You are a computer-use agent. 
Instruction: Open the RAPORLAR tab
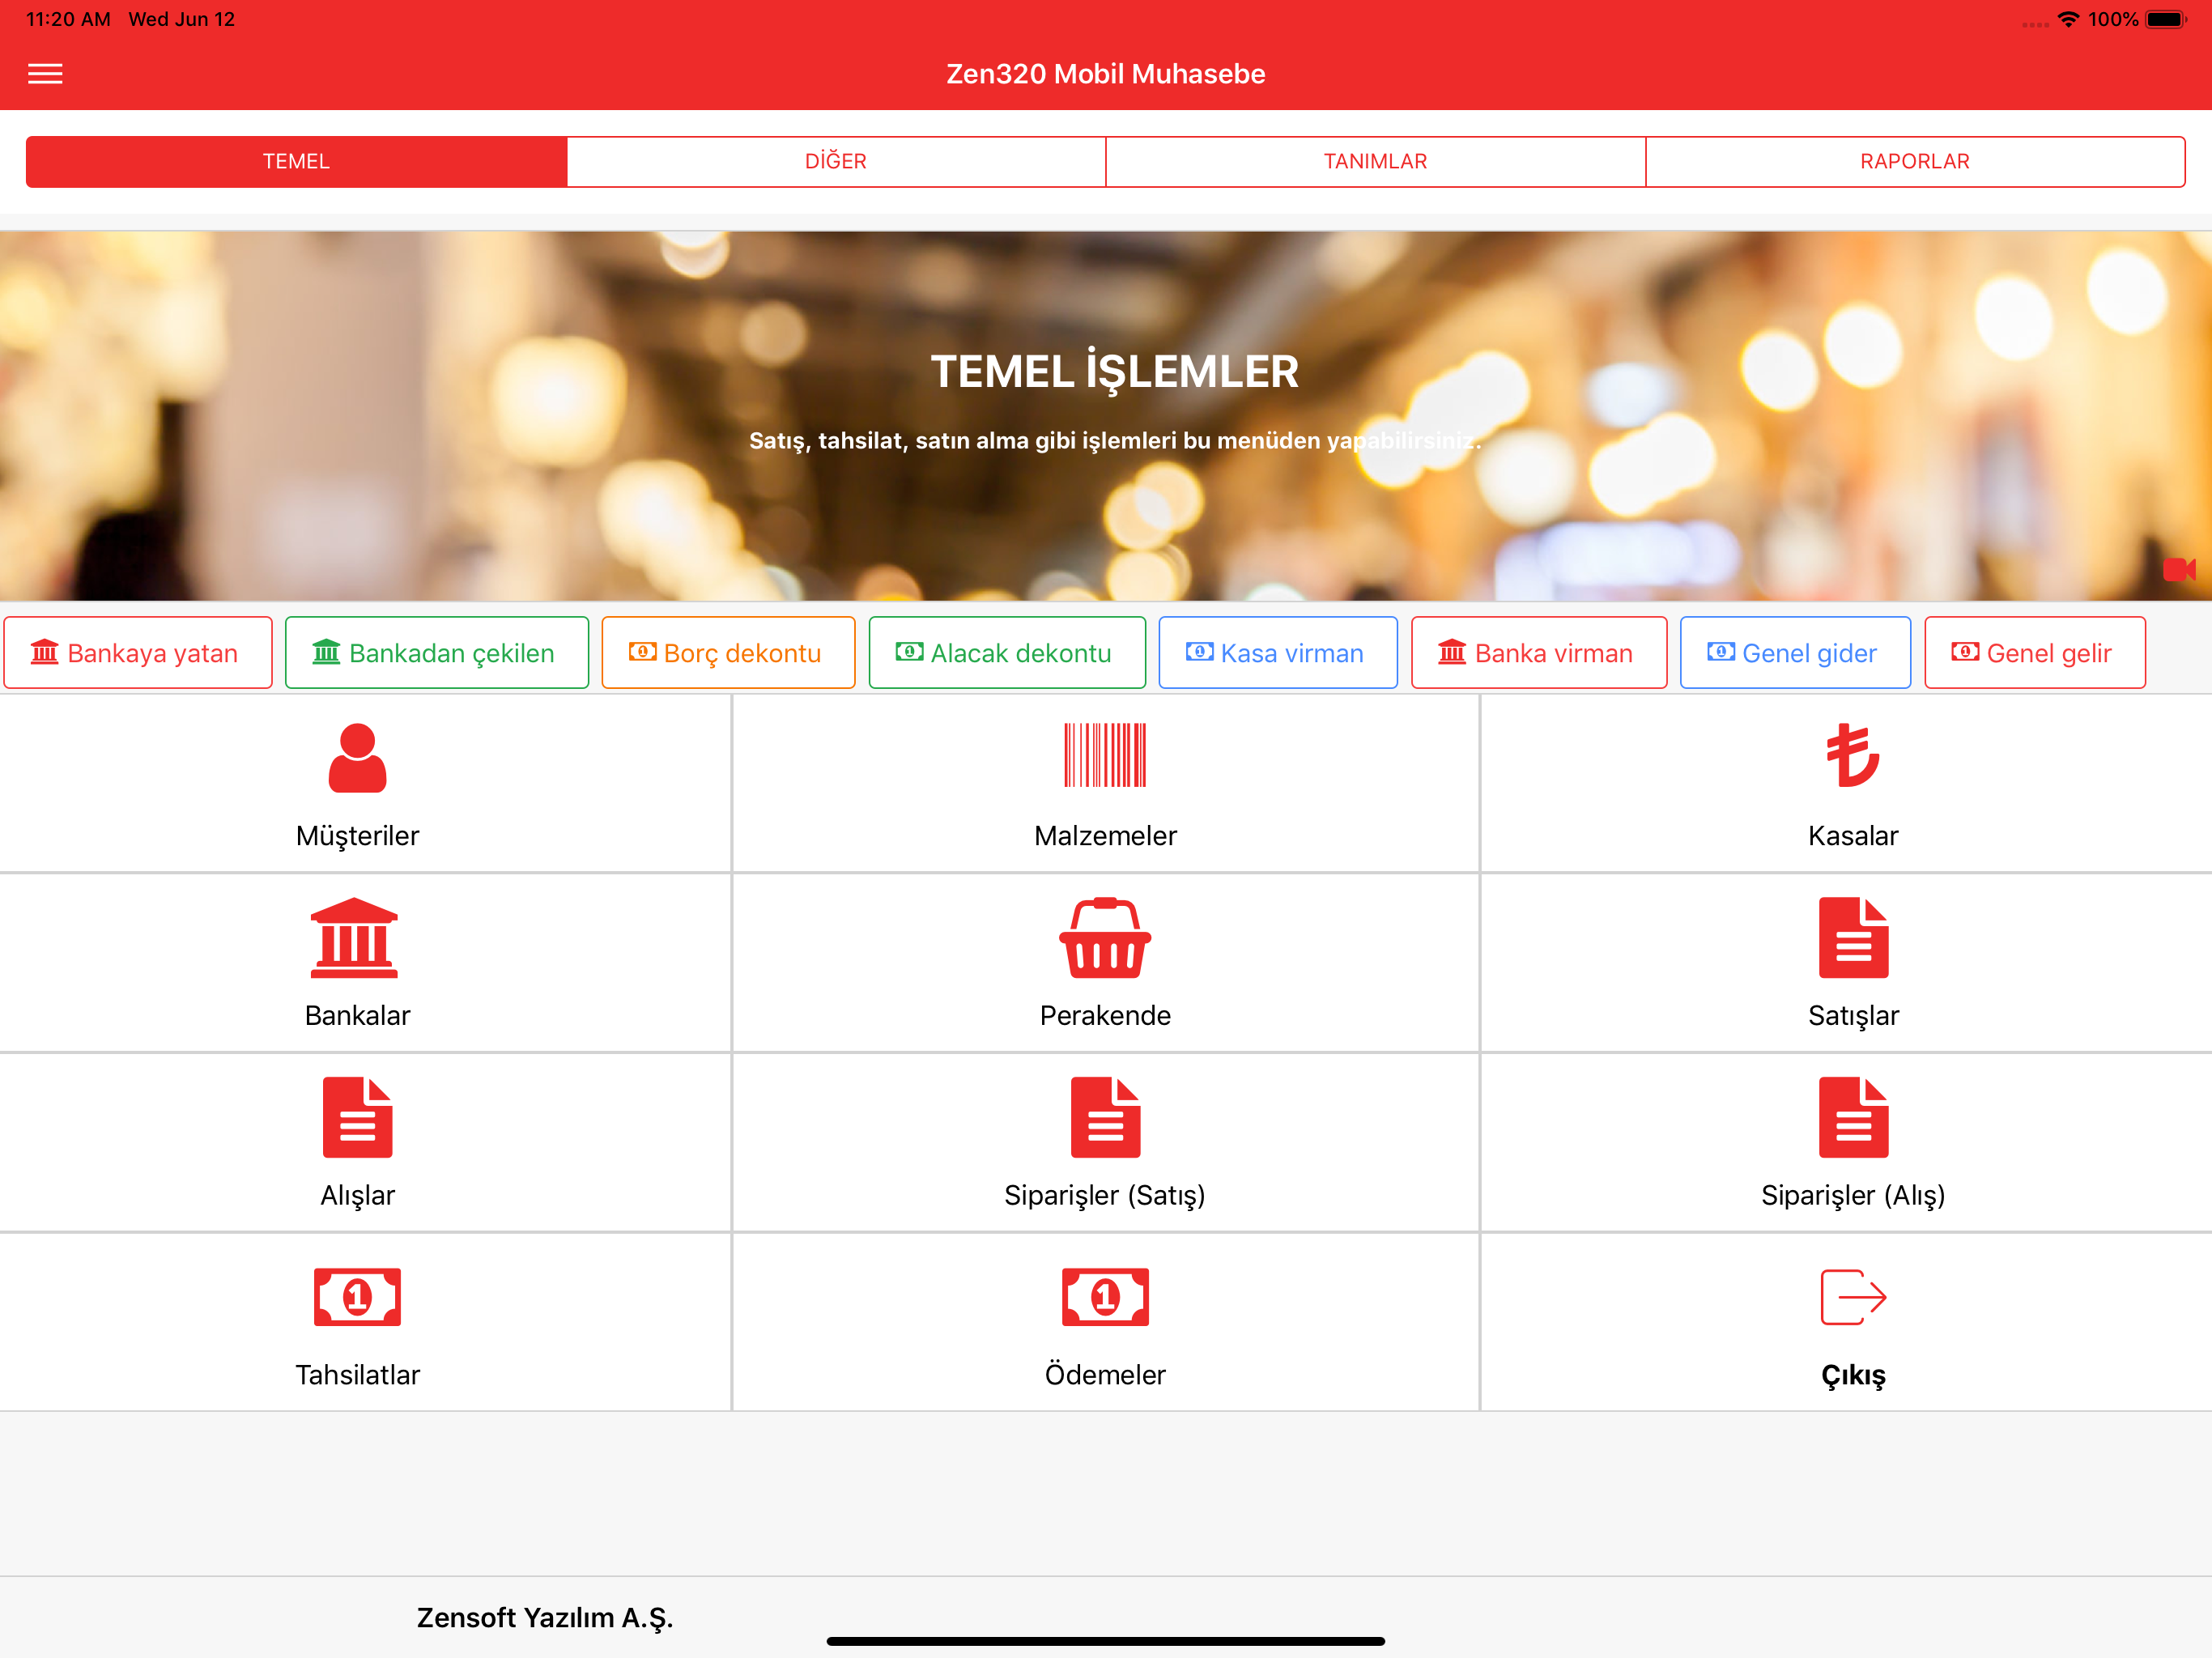(1915, 161)
